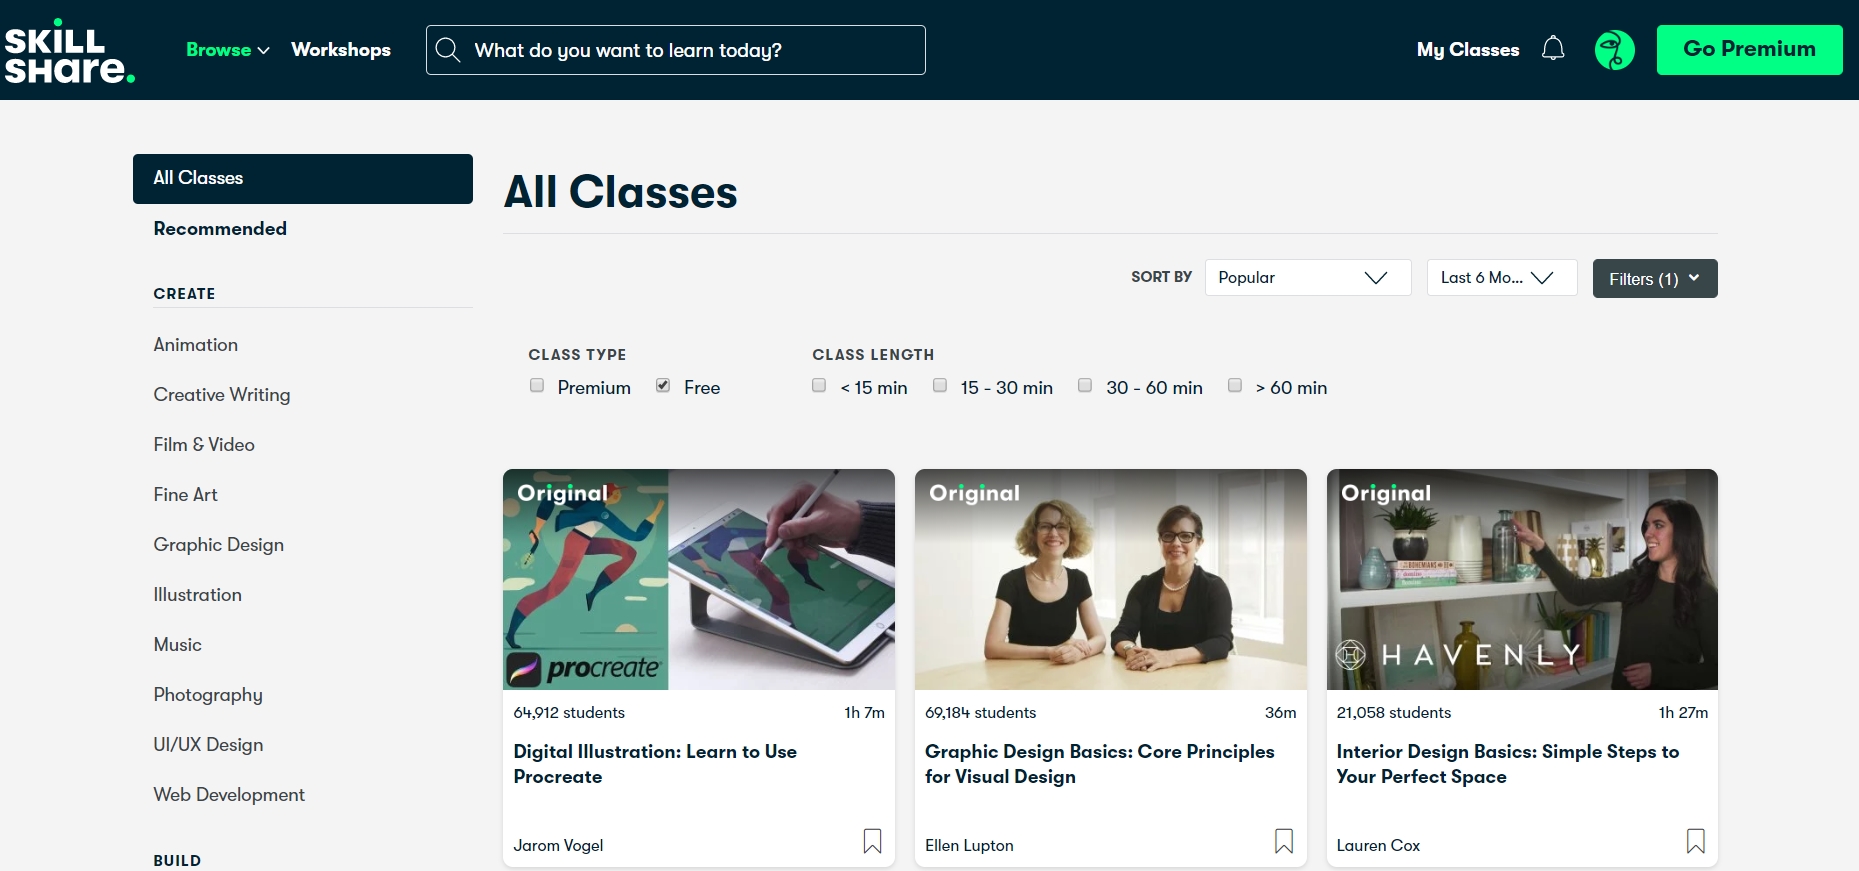Bookmark the Graphic Design Basics class

(x=1284, y=841)
